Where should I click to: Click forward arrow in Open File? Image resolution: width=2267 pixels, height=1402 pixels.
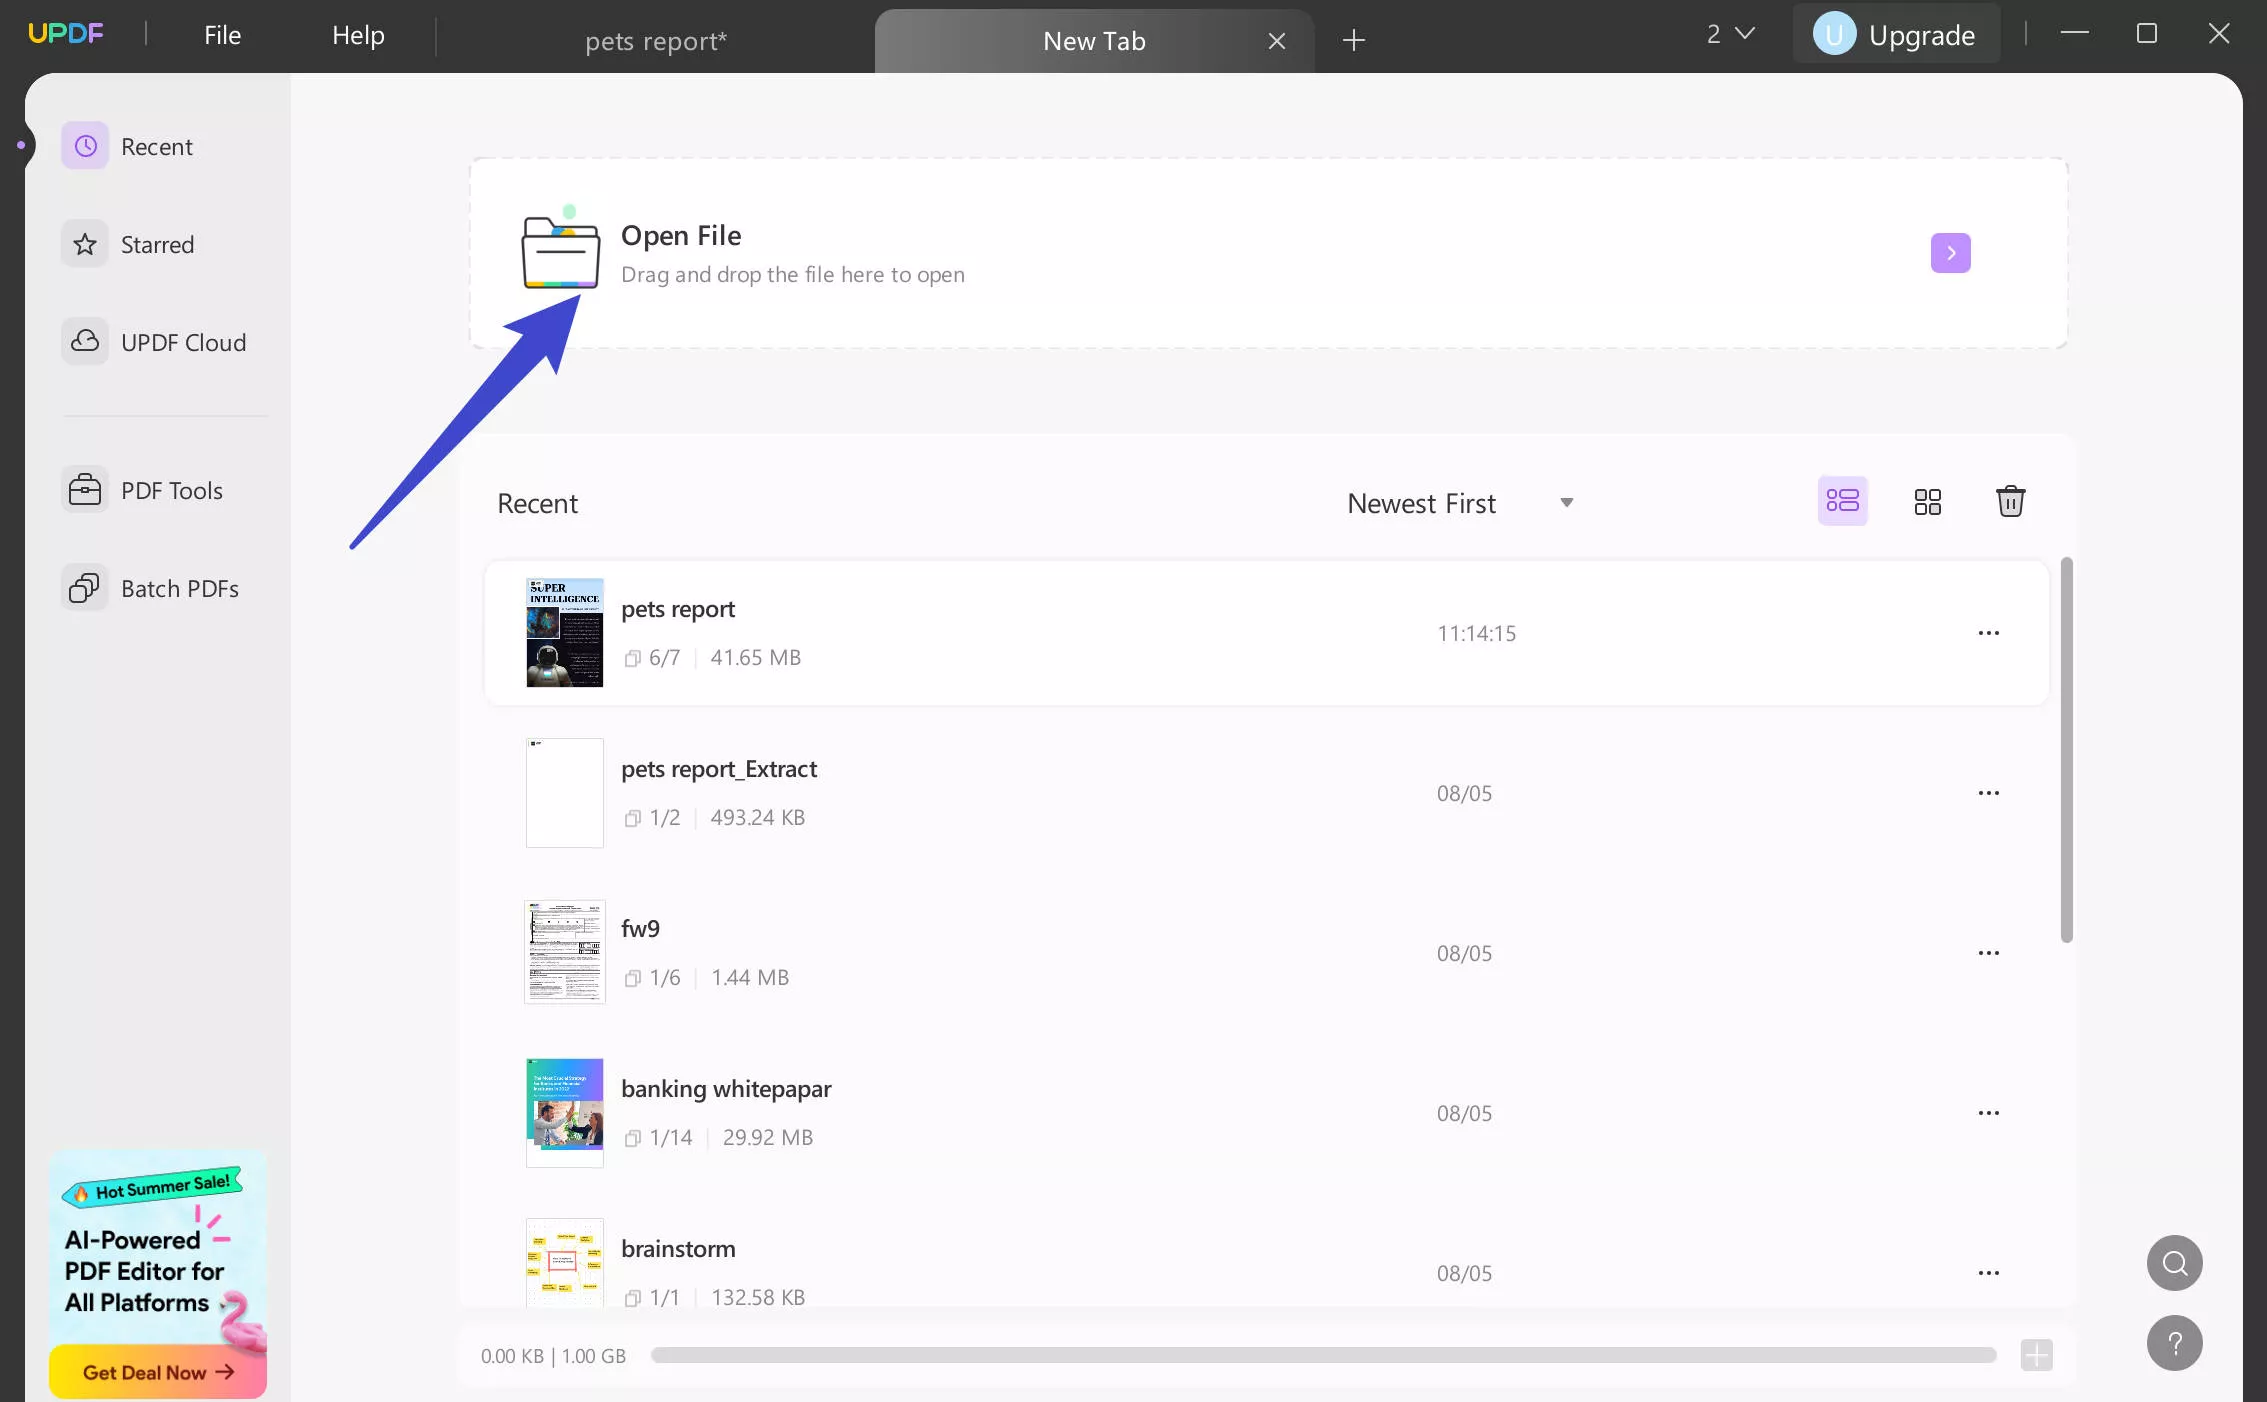click(x=1951, y=253)
